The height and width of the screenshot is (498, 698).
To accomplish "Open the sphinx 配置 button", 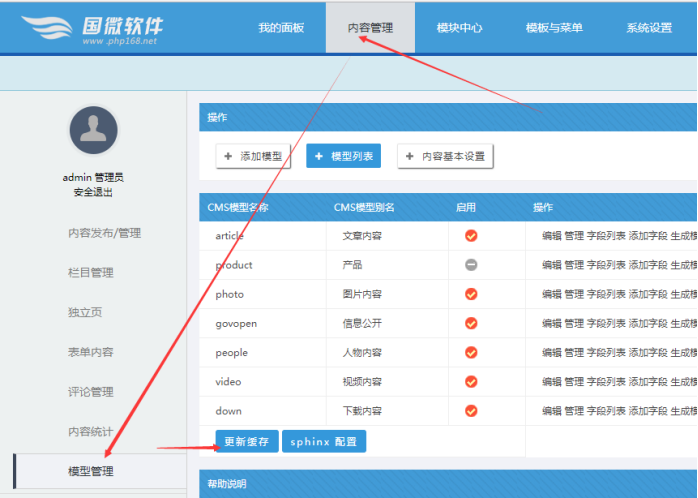I will coord(323,441).
